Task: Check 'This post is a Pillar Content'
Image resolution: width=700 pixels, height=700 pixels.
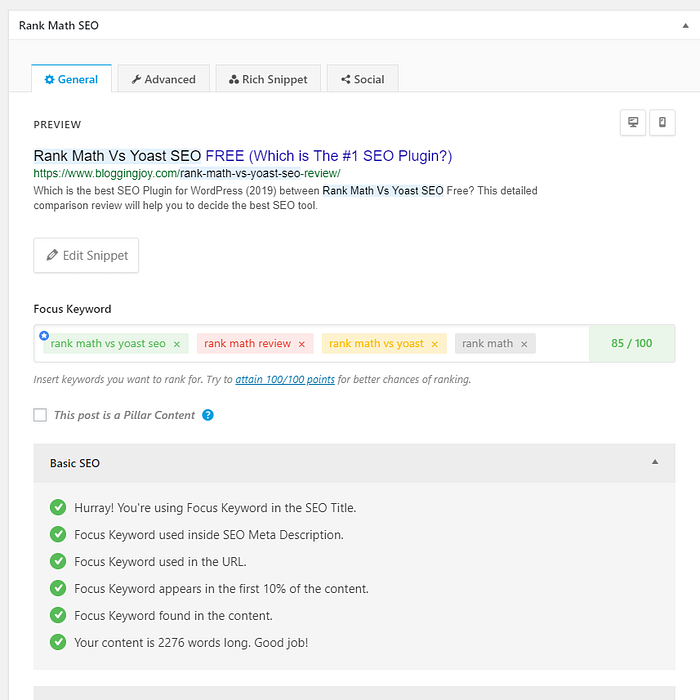Action: pyautogui.click(x=40, y=415)
